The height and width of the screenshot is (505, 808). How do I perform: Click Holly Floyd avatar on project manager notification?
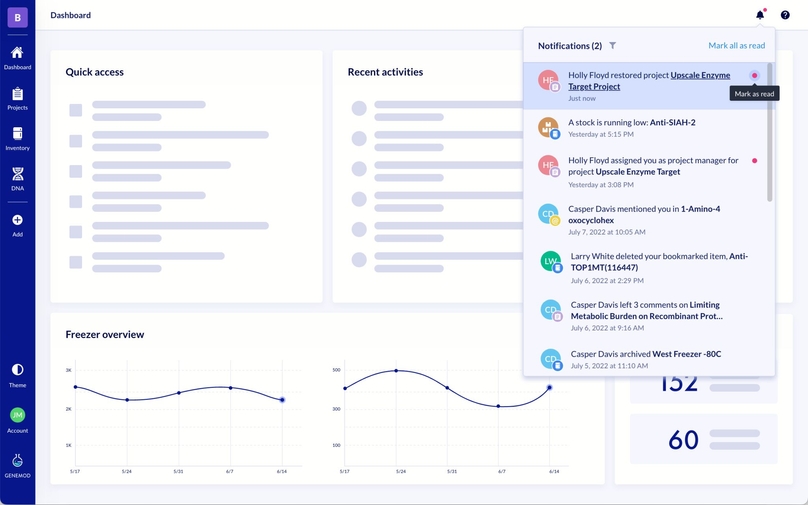(548, 165)
